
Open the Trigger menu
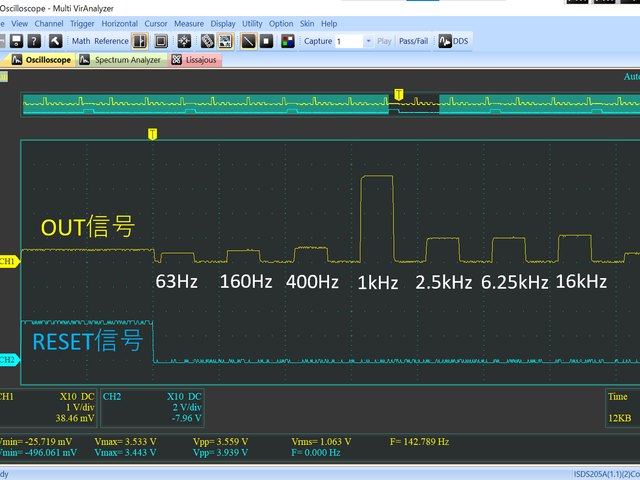click(82, 23)
